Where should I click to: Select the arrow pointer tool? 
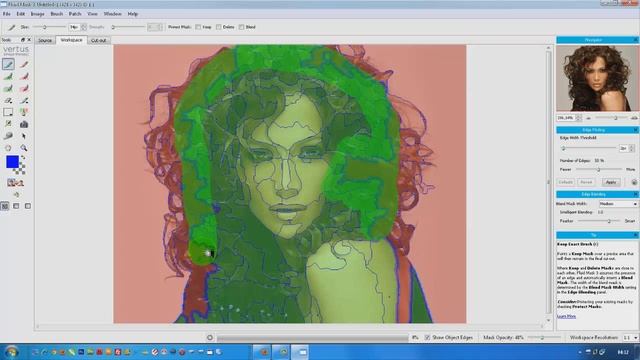click(x=24, y=136)
